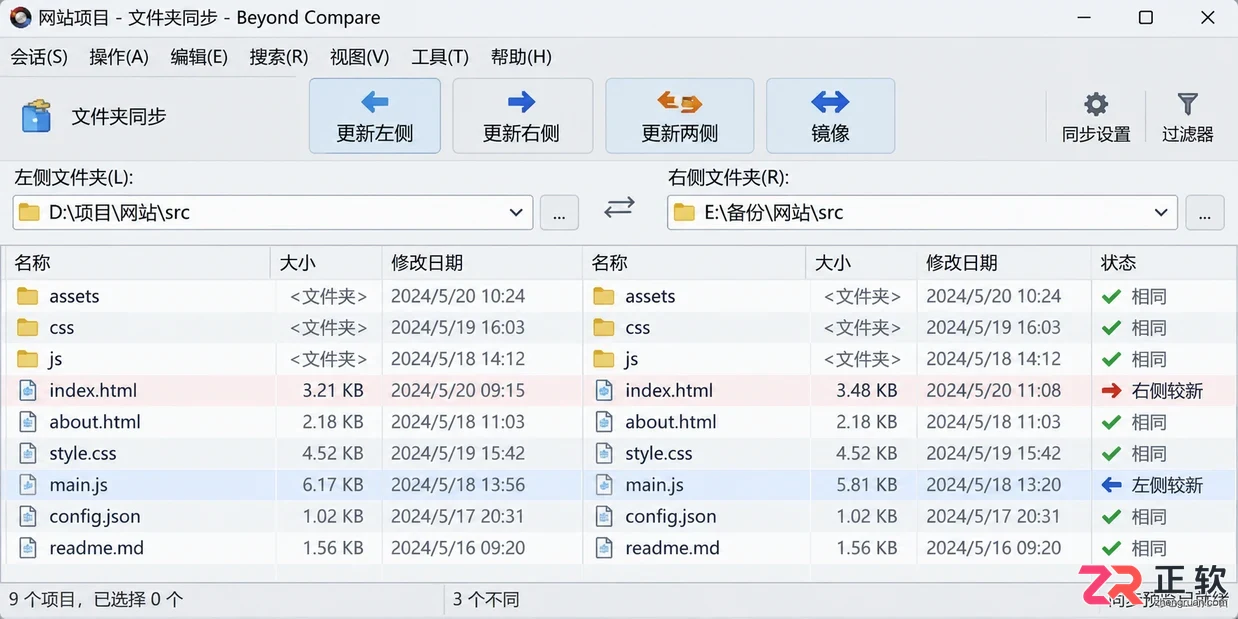Click the 文件夹同步 session icon
Screen dimensions: 1238x619
pos(36,116)
